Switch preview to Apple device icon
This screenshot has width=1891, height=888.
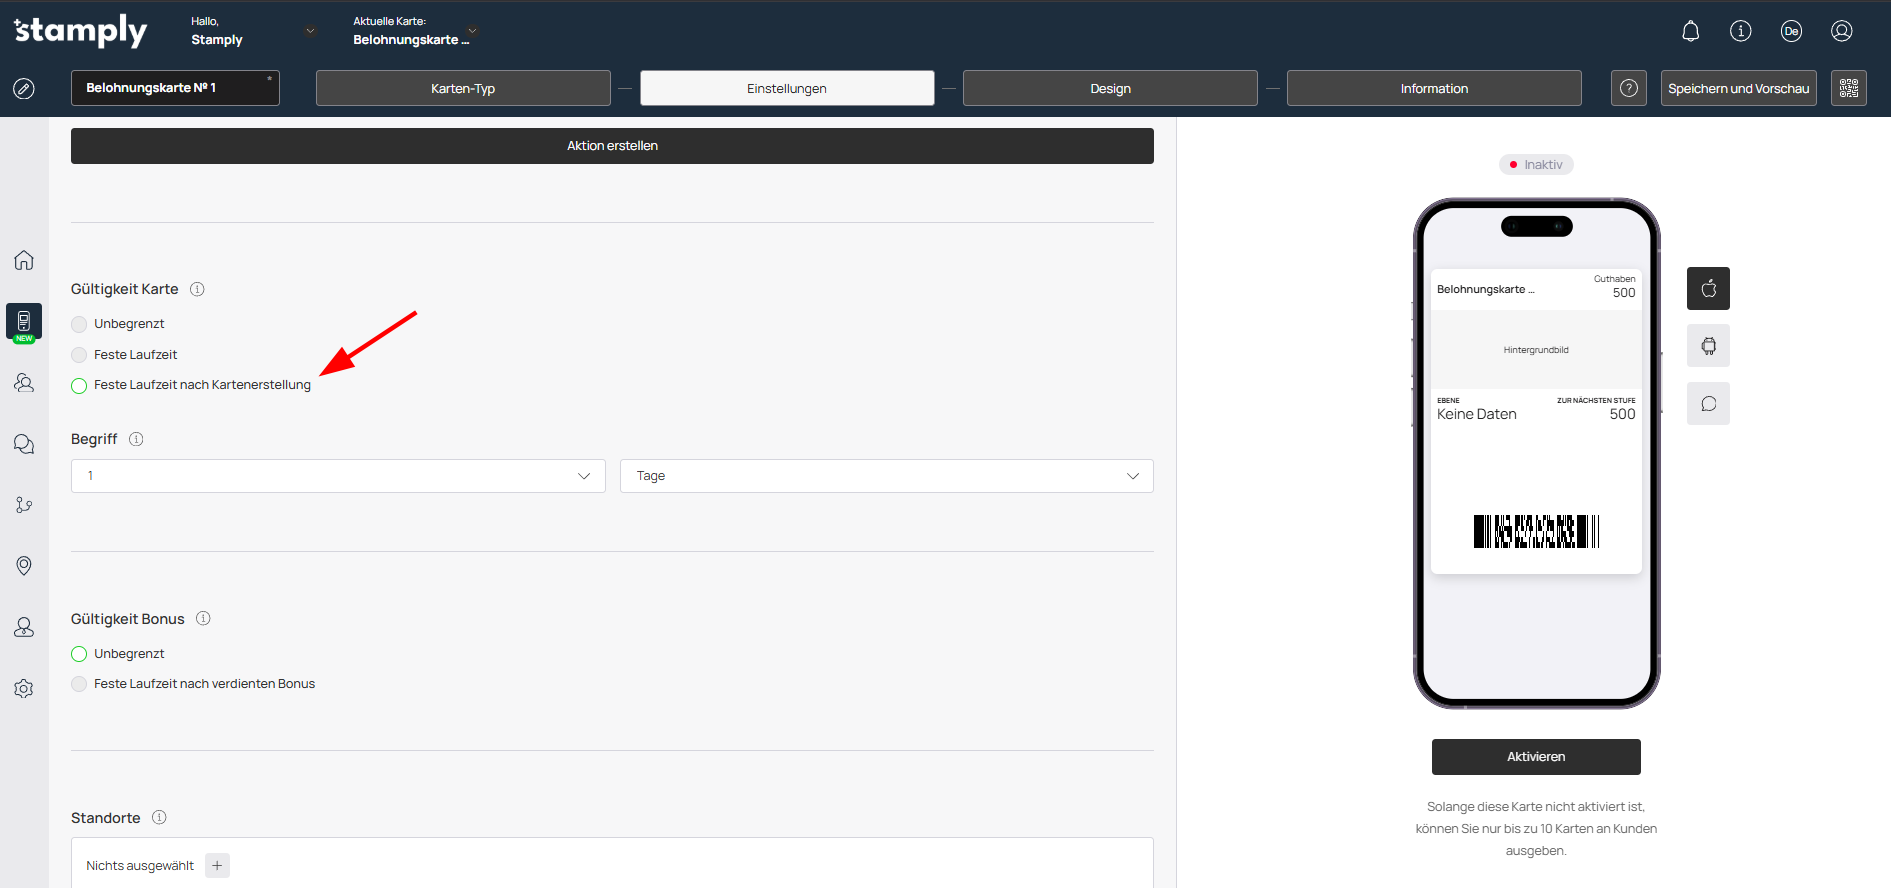tap(1708, 289)
